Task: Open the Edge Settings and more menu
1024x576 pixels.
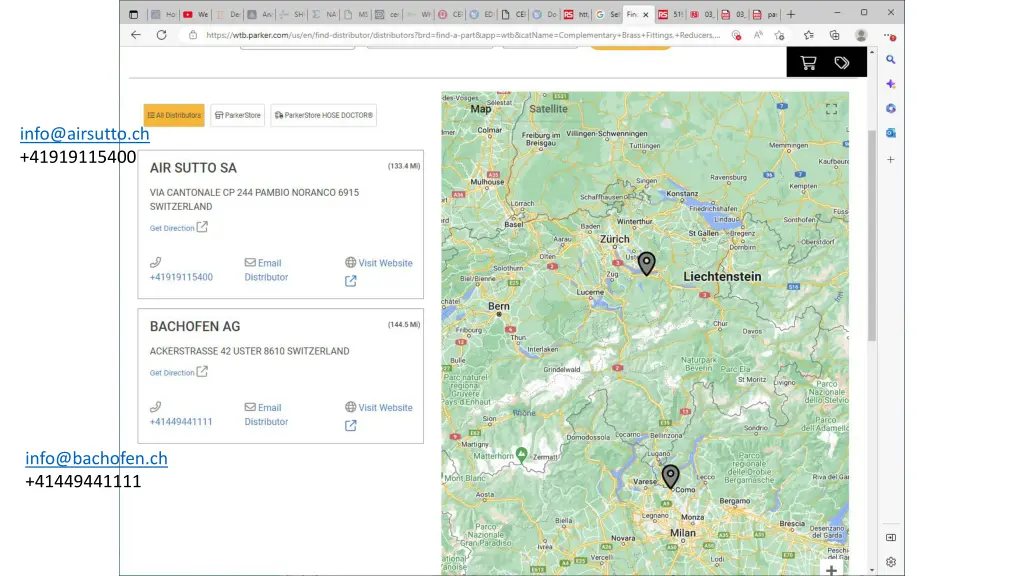Action: coord(889,36)
